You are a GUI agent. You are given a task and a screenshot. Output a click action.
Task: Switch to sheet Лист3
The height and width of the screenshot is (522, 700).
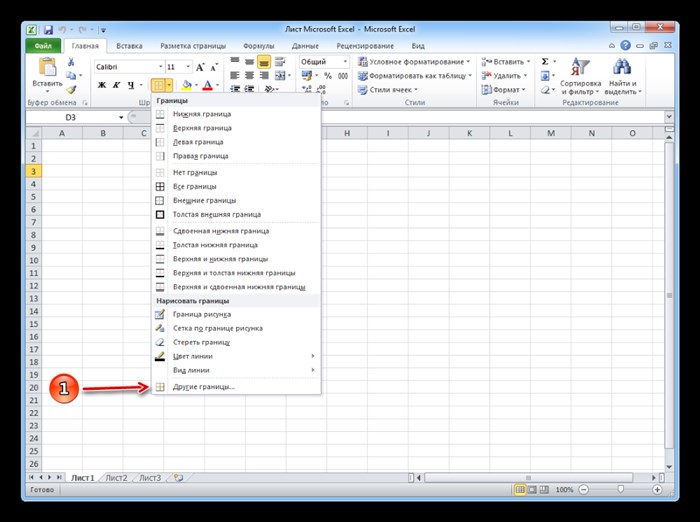coord(150,478)
